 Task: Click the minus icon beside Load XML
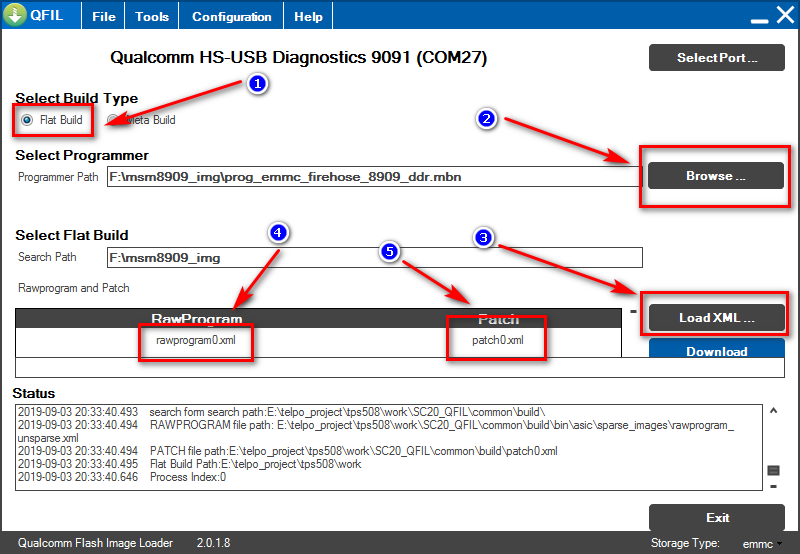[x=633, y=311]
